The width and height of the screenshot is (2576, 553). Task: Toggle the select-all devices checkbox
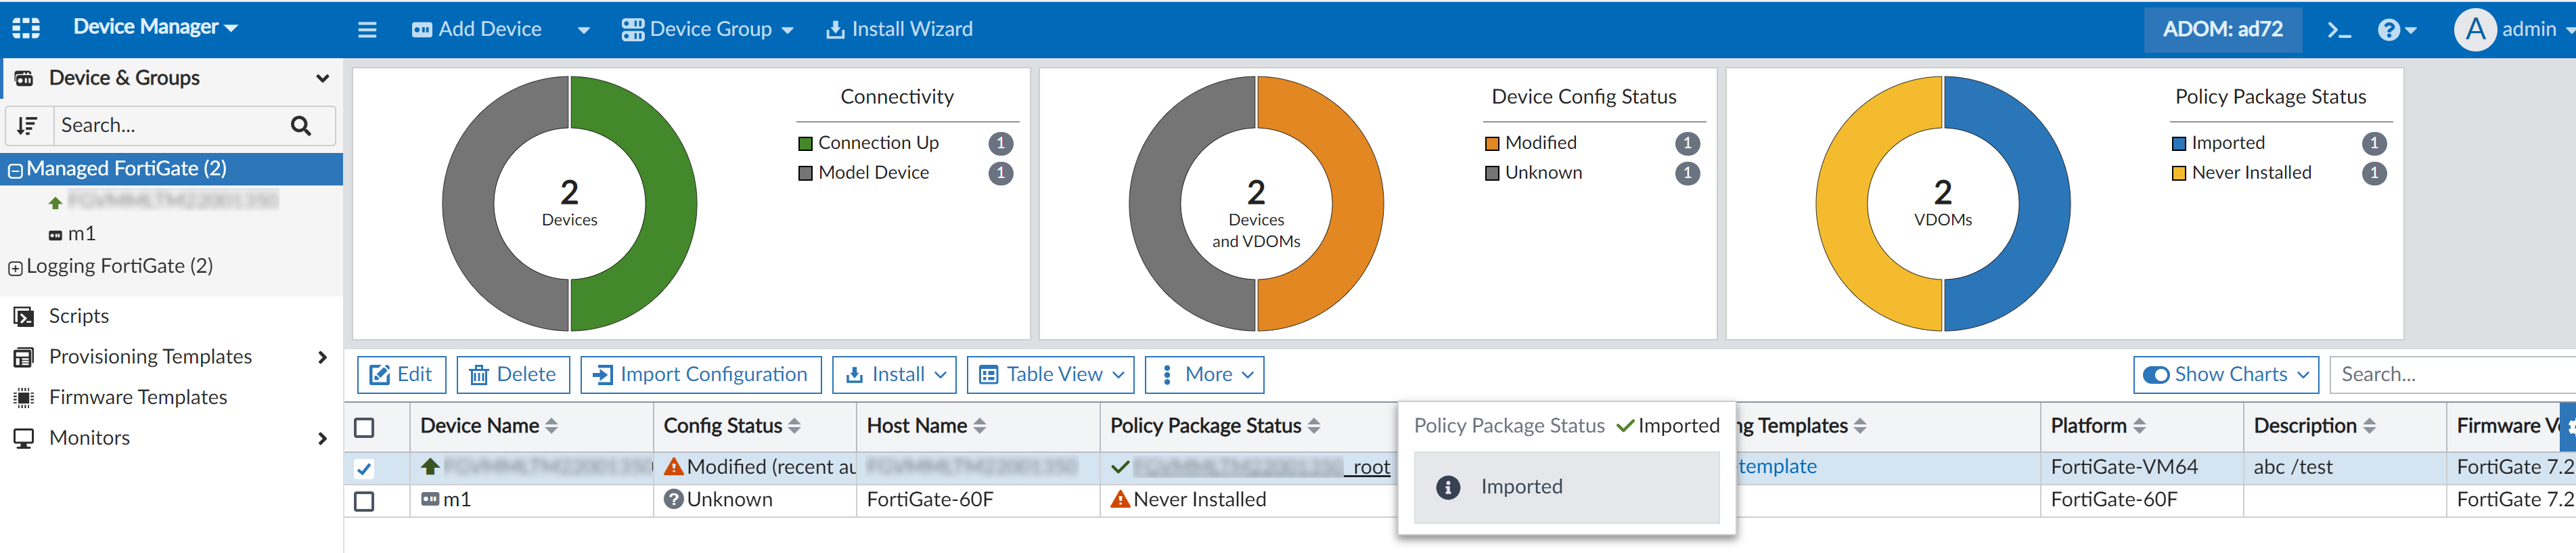coord(365,428)
